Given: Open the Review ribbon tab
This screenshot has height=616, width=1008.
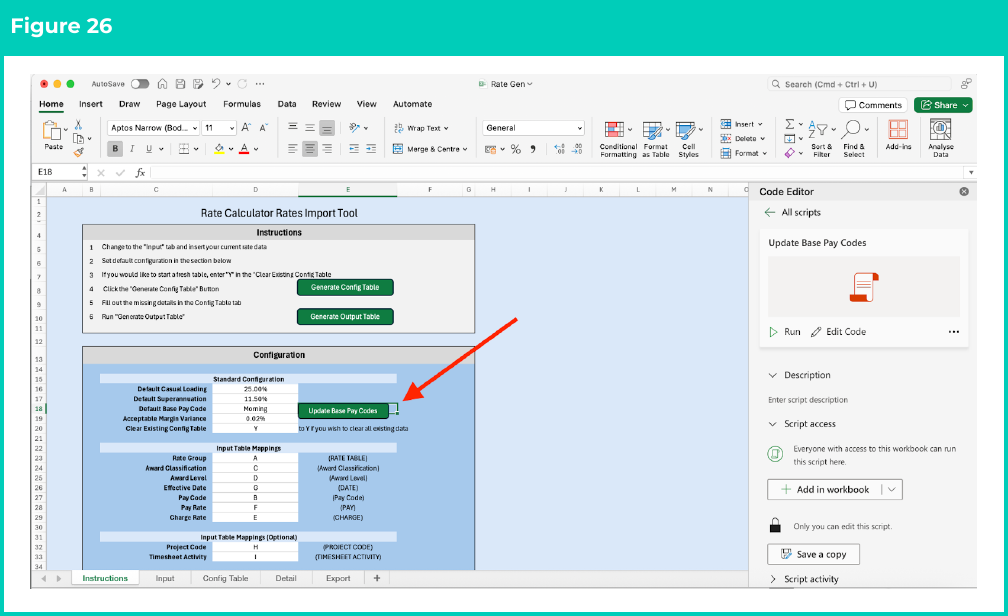Looking at the screenshot, I should coord(327,104).
